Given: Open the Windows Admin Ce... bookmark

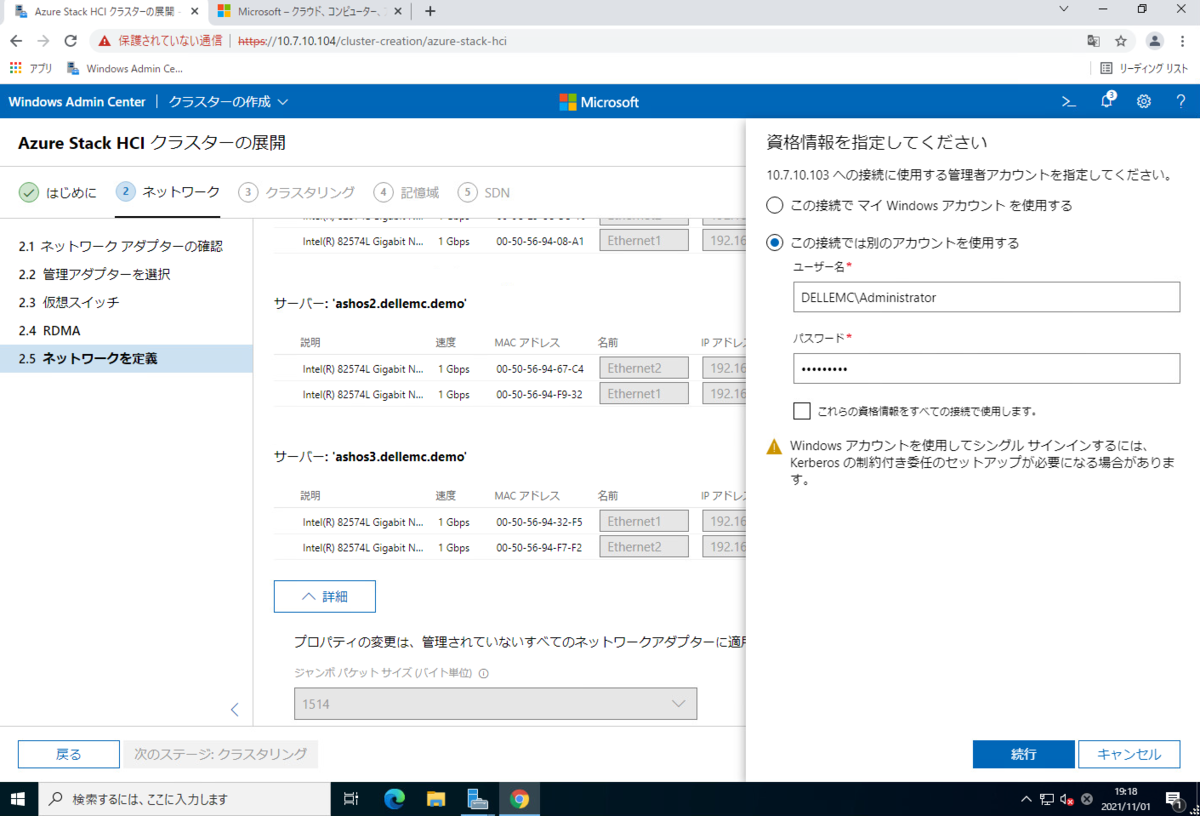Looking at the screenshot, I should [x=125, y=68].
